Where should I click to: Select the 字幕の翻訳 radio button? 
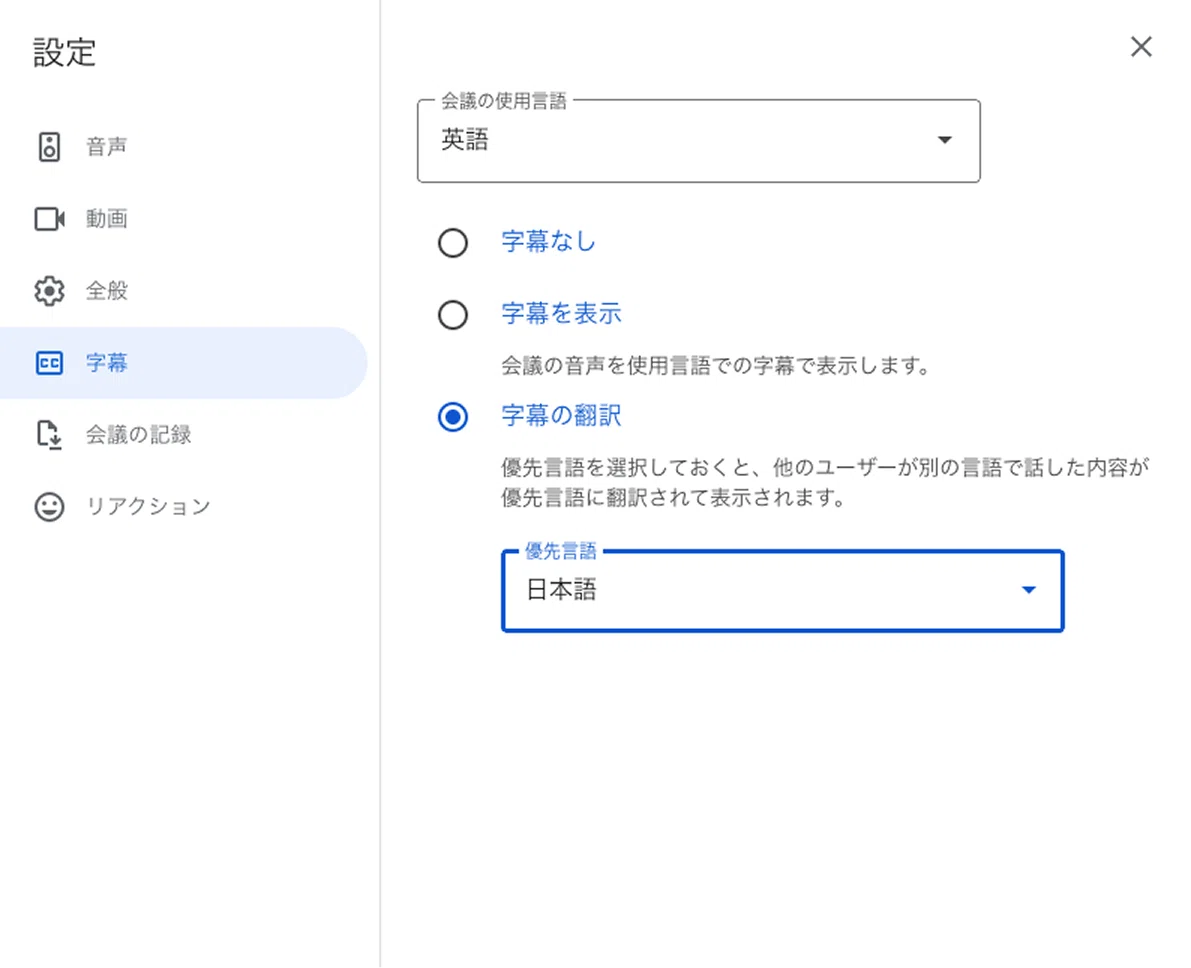click(x=453, y=416)
